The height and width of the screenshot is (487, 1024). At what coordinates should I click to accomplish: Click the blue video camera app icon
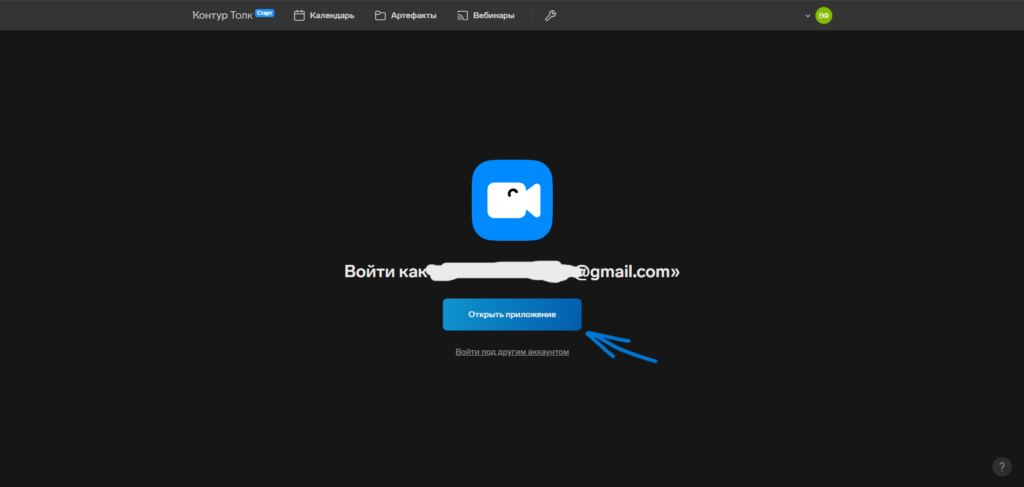pyautogui.click(x=512, y=200)
